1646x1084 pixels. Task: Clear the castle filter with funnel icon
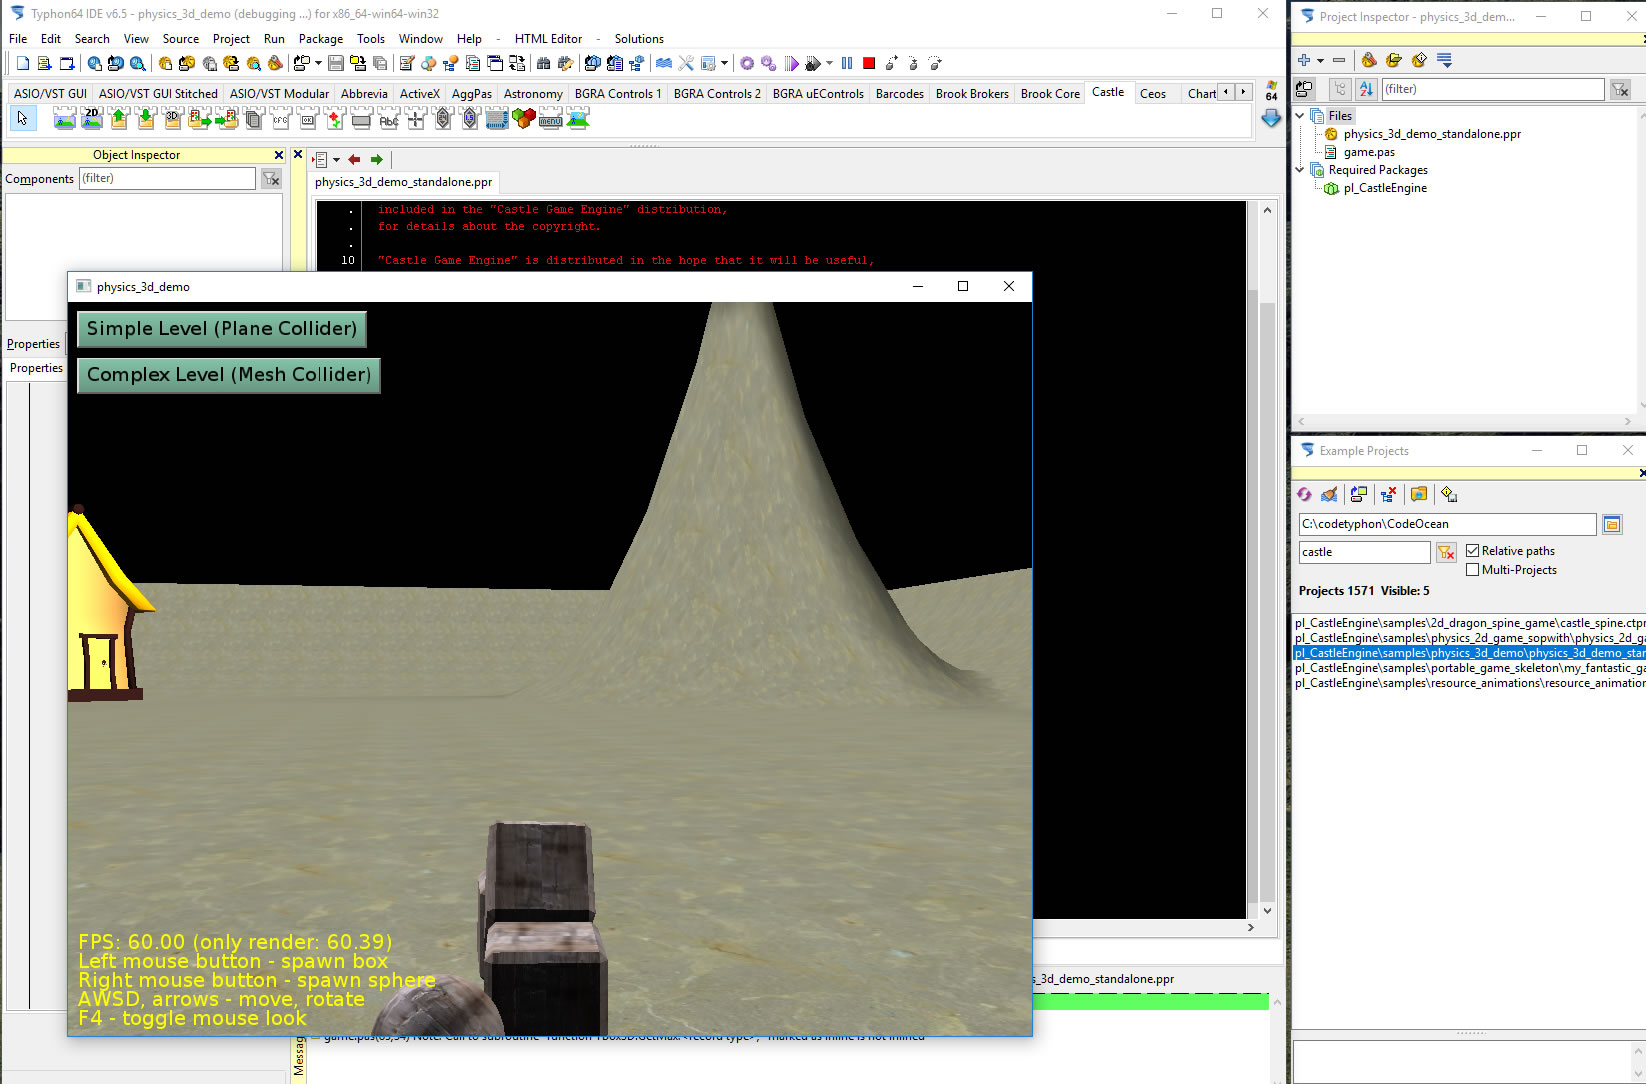pyautogui.click(x=1446, y=552)
